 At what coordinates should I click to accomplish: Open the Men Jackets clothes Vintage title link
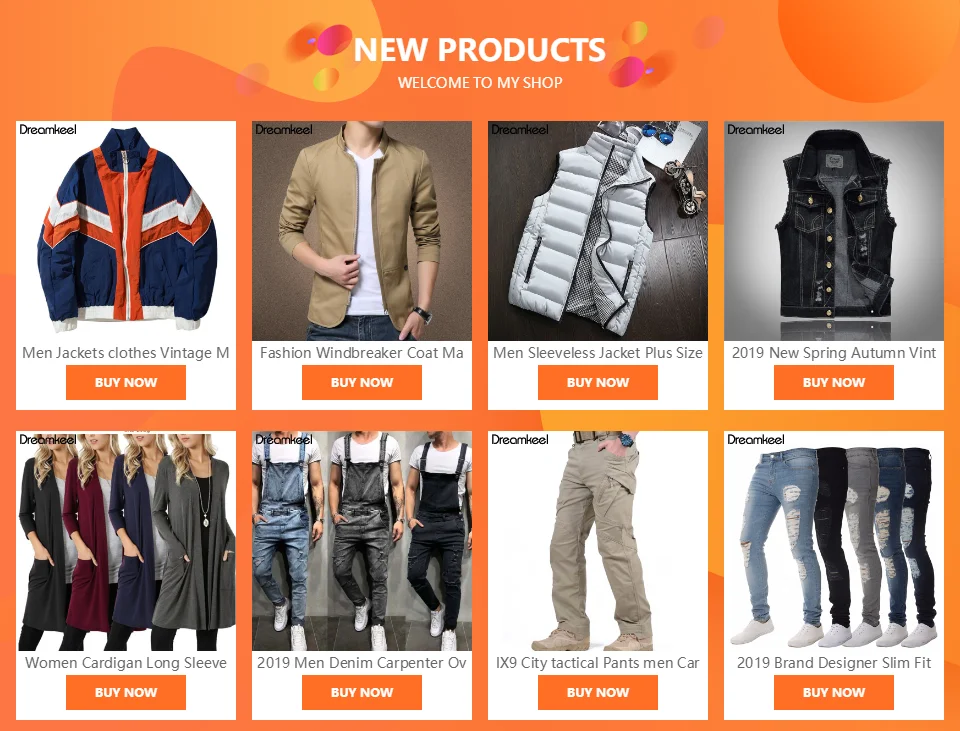coord(126,353)
